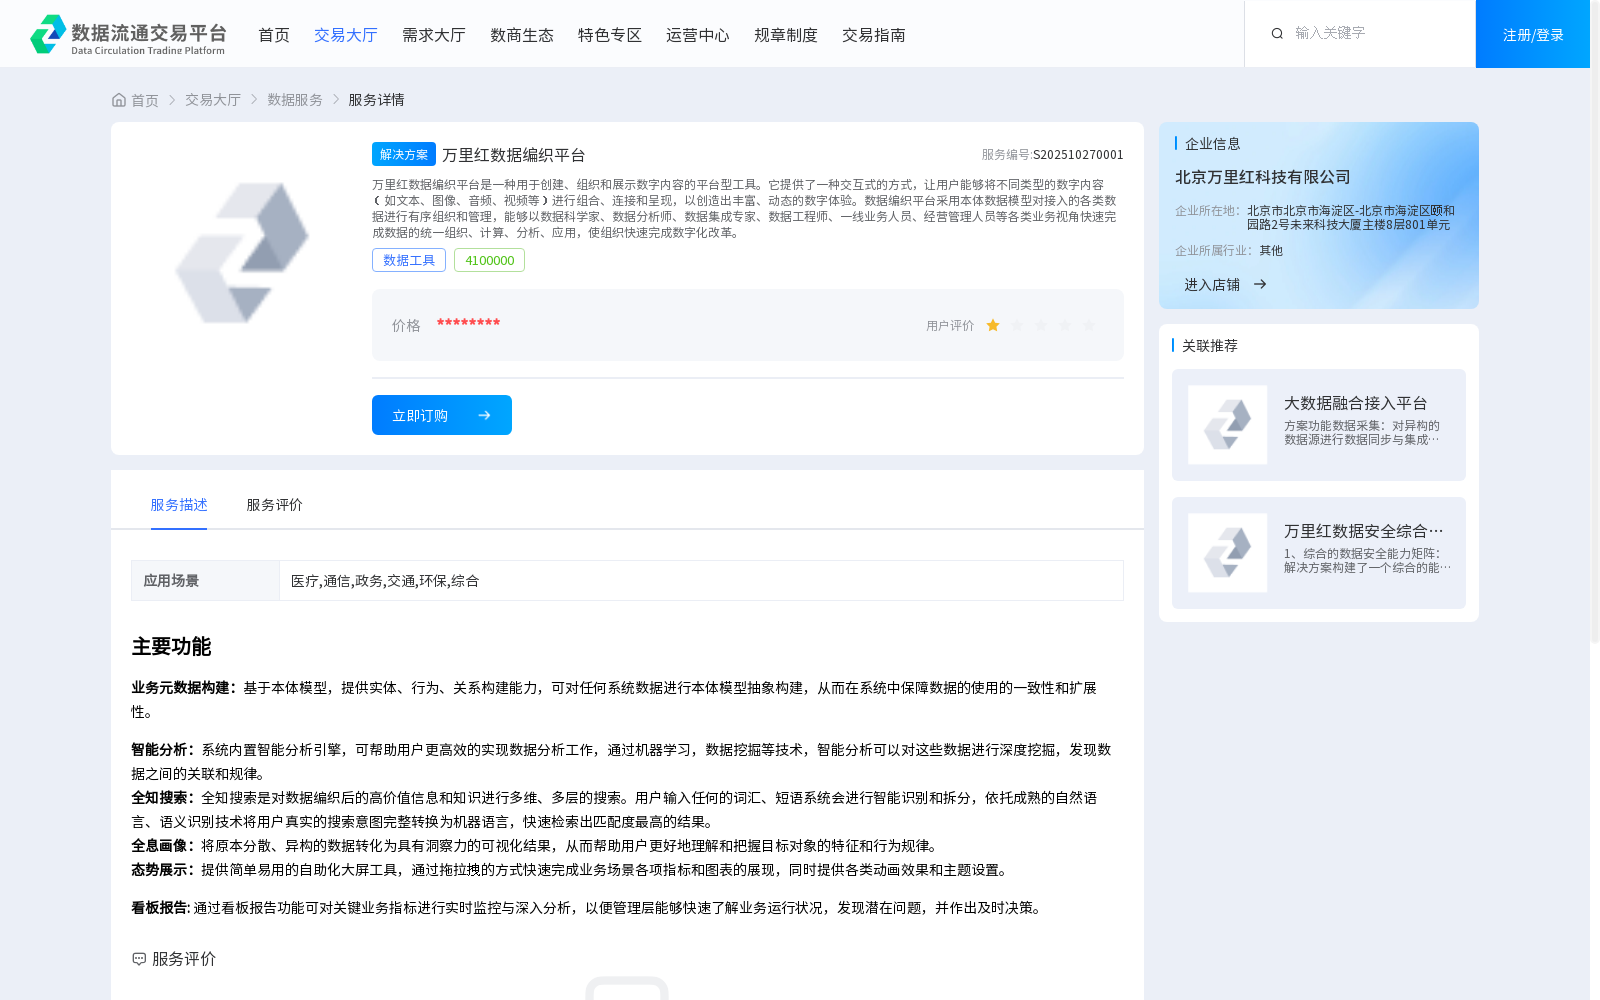Open 交易指南 navigation item
The height and width of the screenshot is (1000, 1600).
[x=874, y=35]
